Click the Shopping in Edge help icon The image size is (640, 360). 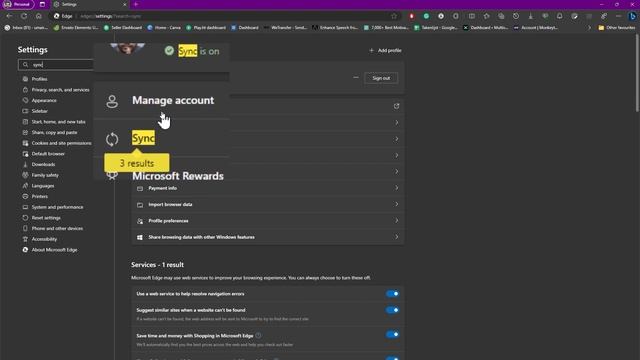pos(258,336)
